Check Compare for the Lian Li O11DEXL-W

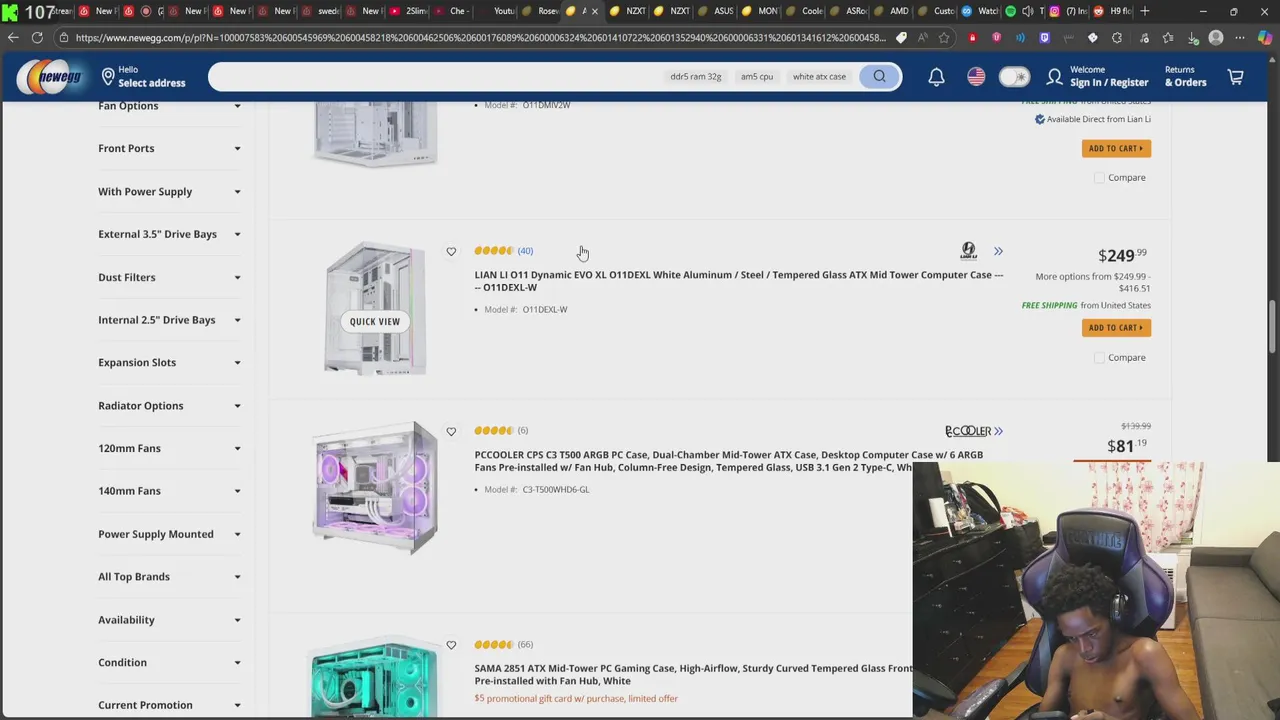[1100, 358]
